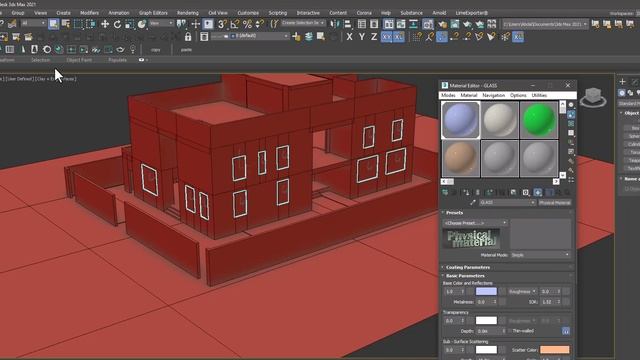640x360 pixels.
Task: Click the Base Color blue swatch
Action: coord(486,291)
